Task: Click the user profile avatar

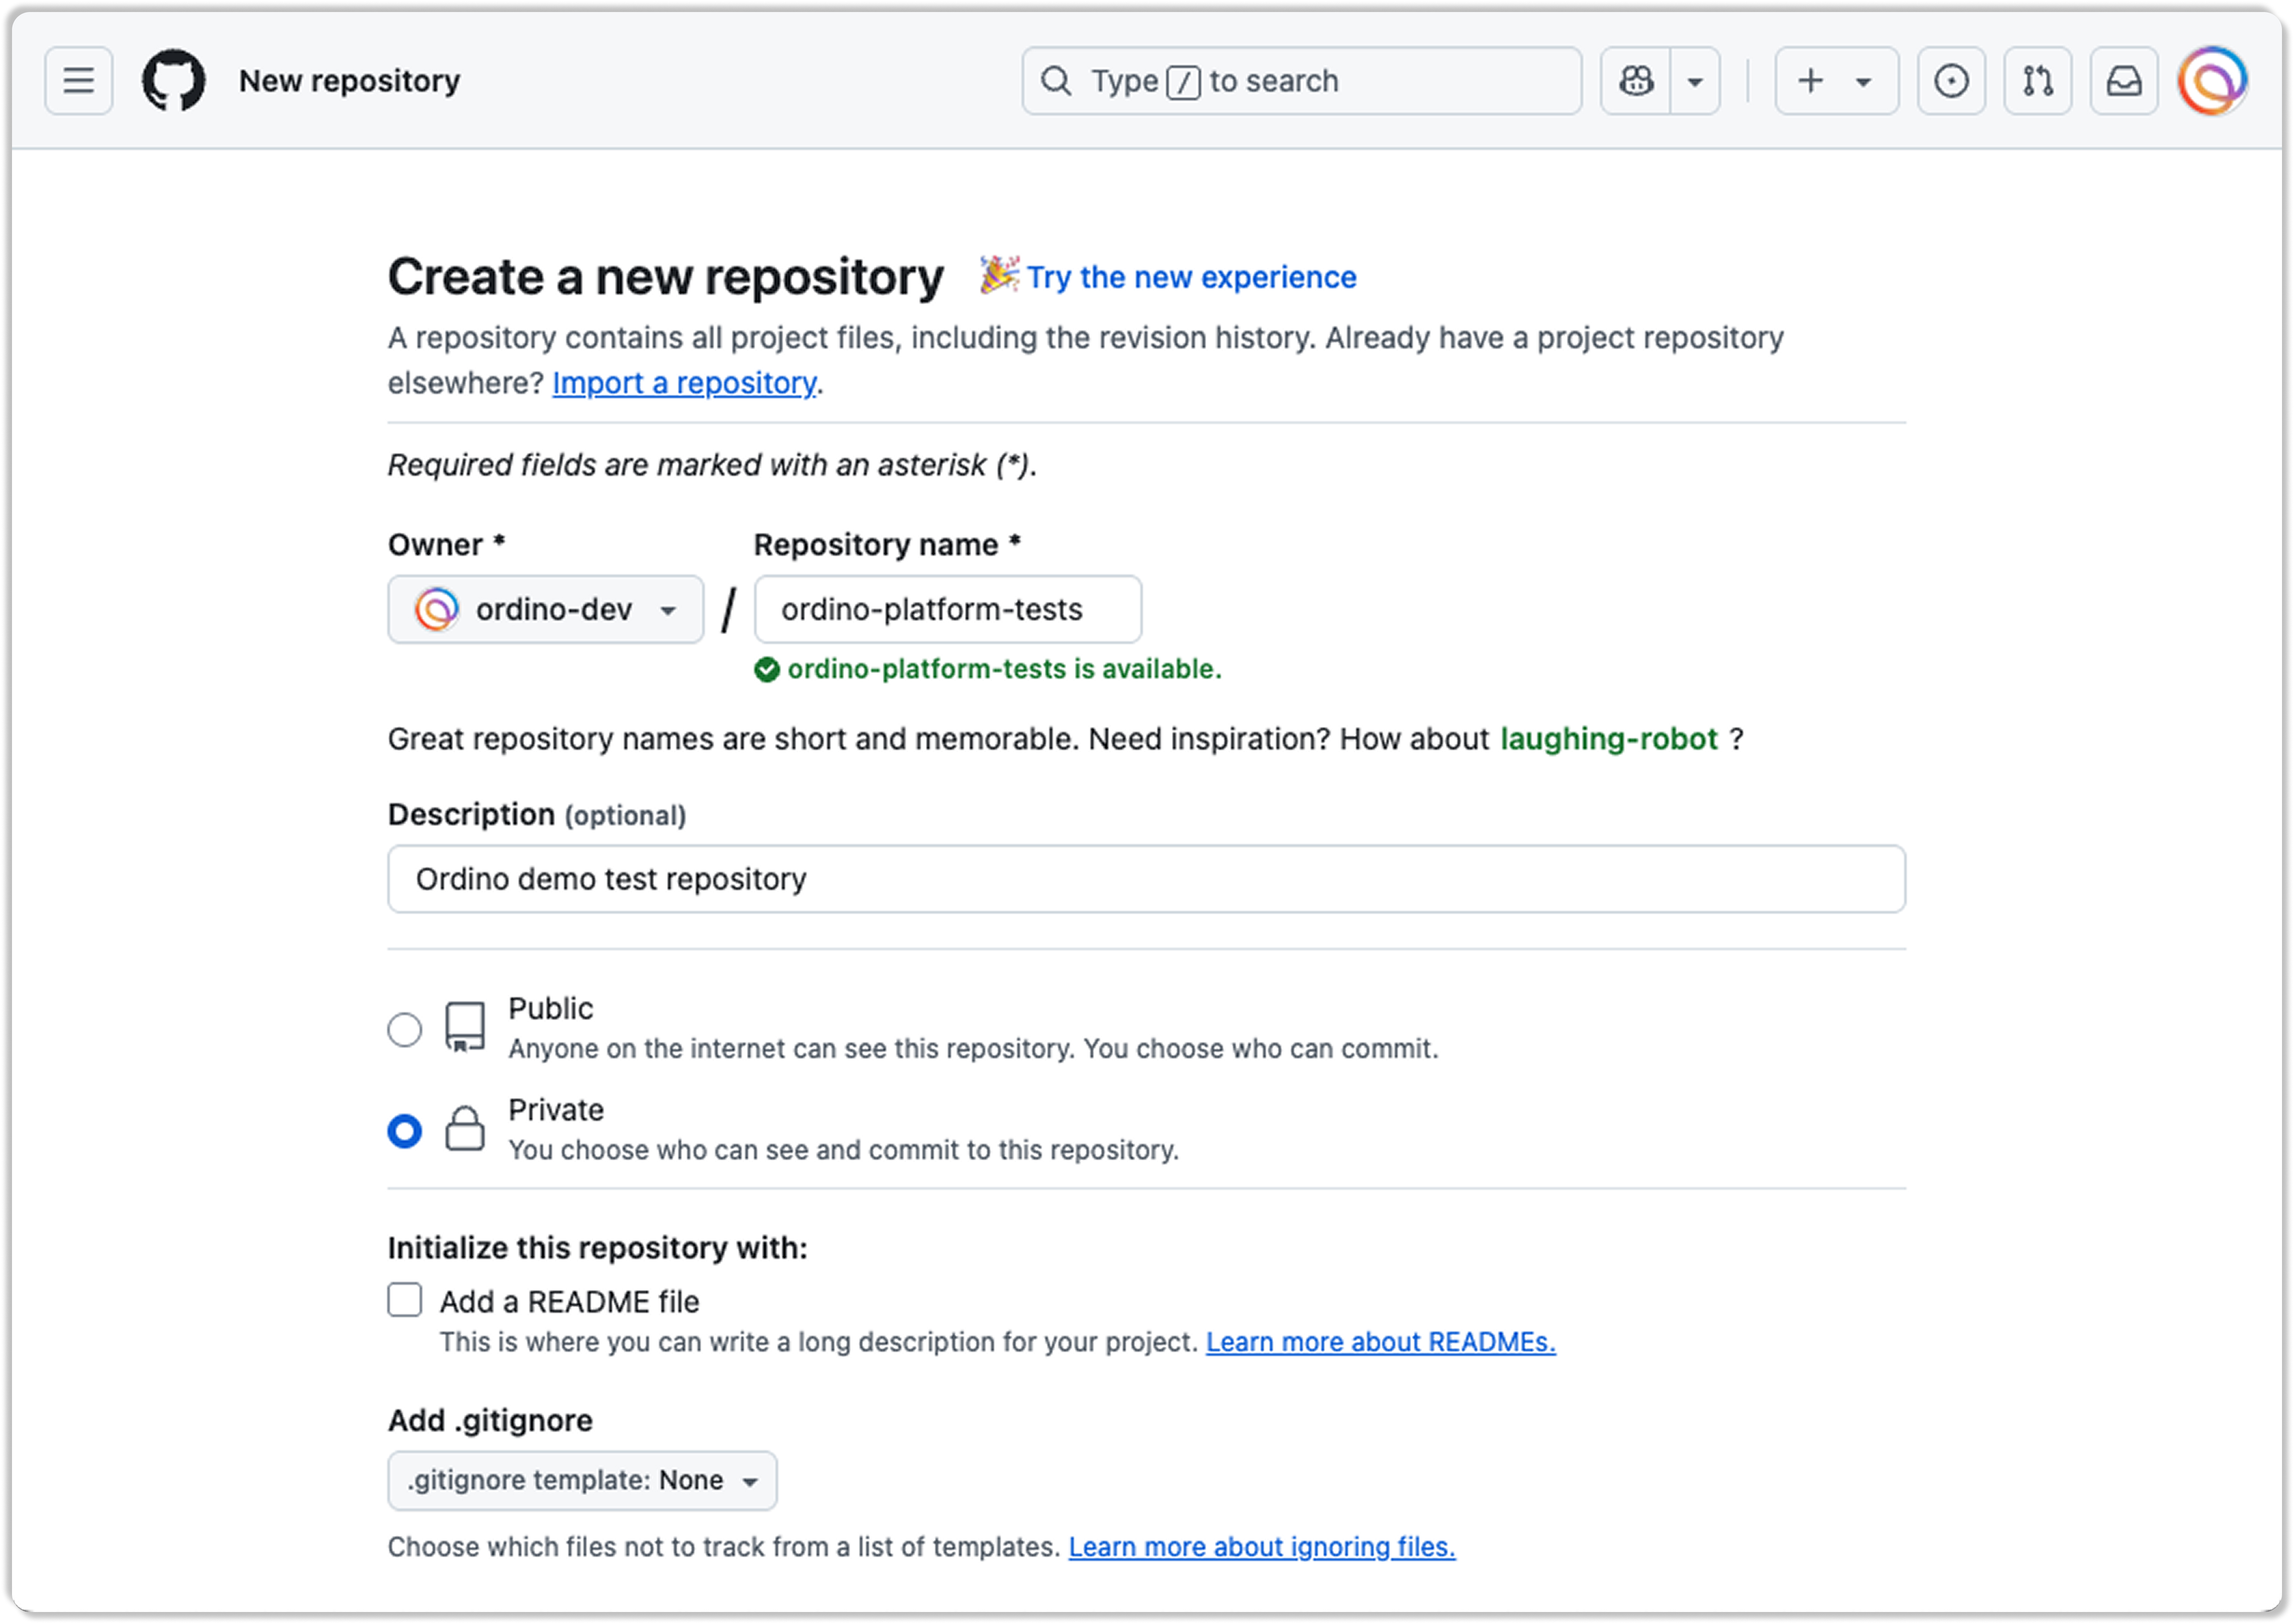Action: 2212,81
